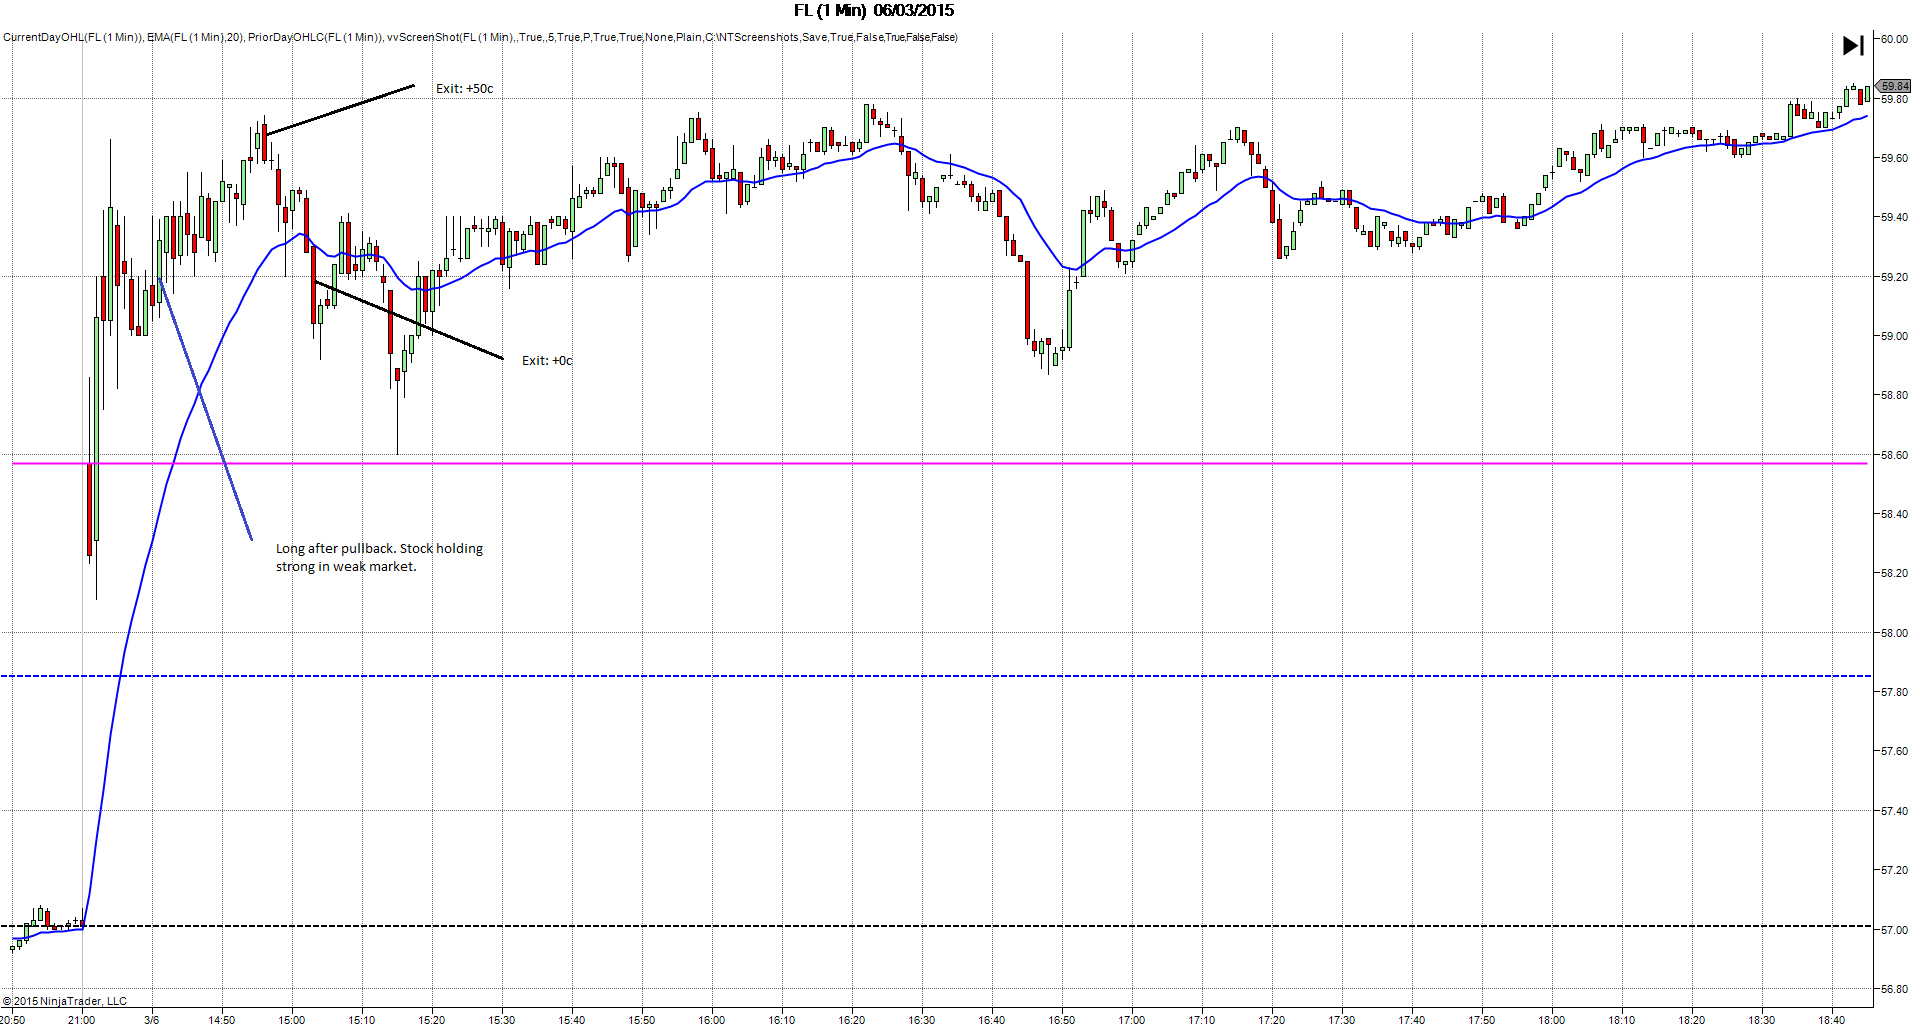Click the 16:20 time axis label

tap(852, 1020)
